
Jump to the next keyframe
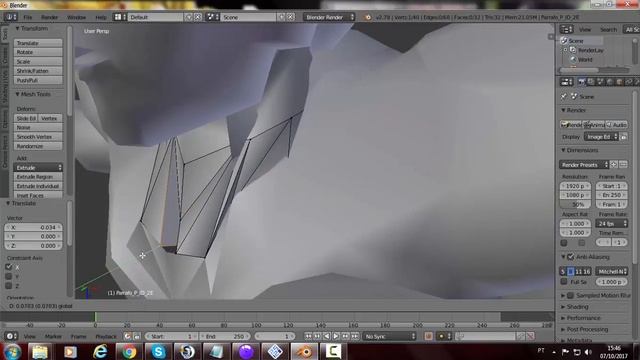click(345, 336)
